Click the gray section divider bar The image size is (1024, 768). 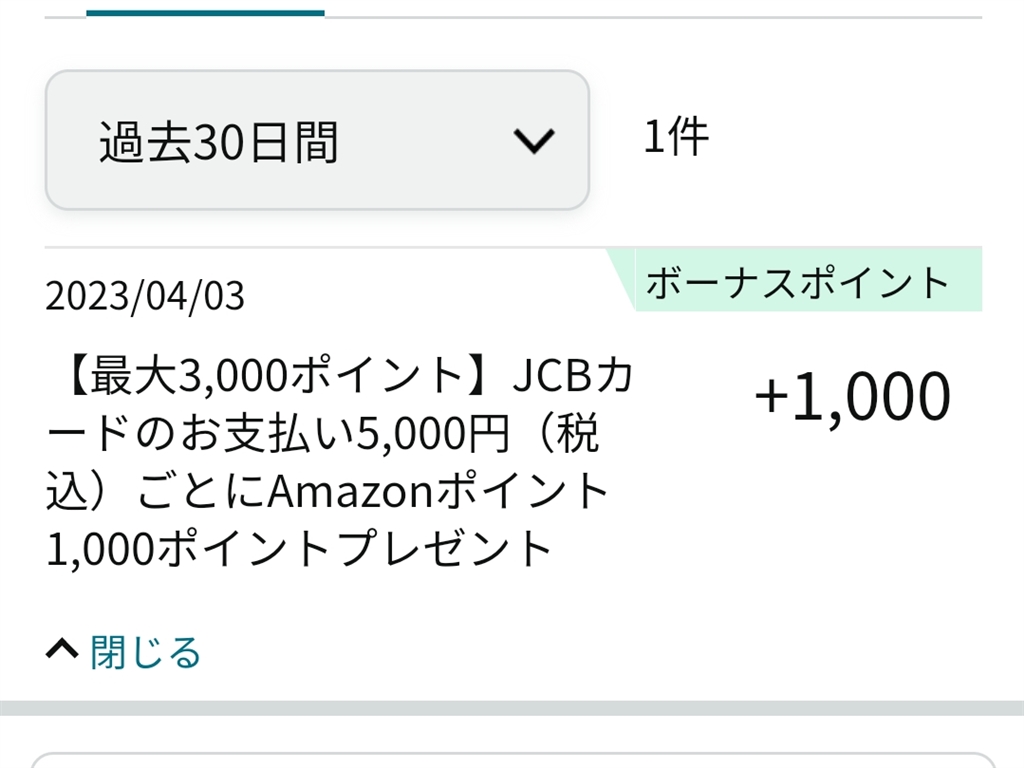(x=512, y=708)
